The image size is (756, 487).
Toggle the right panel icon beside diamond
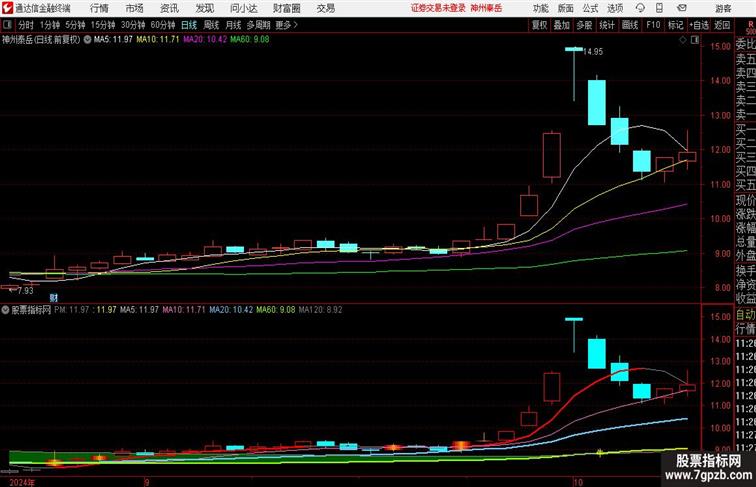point(695,40)
